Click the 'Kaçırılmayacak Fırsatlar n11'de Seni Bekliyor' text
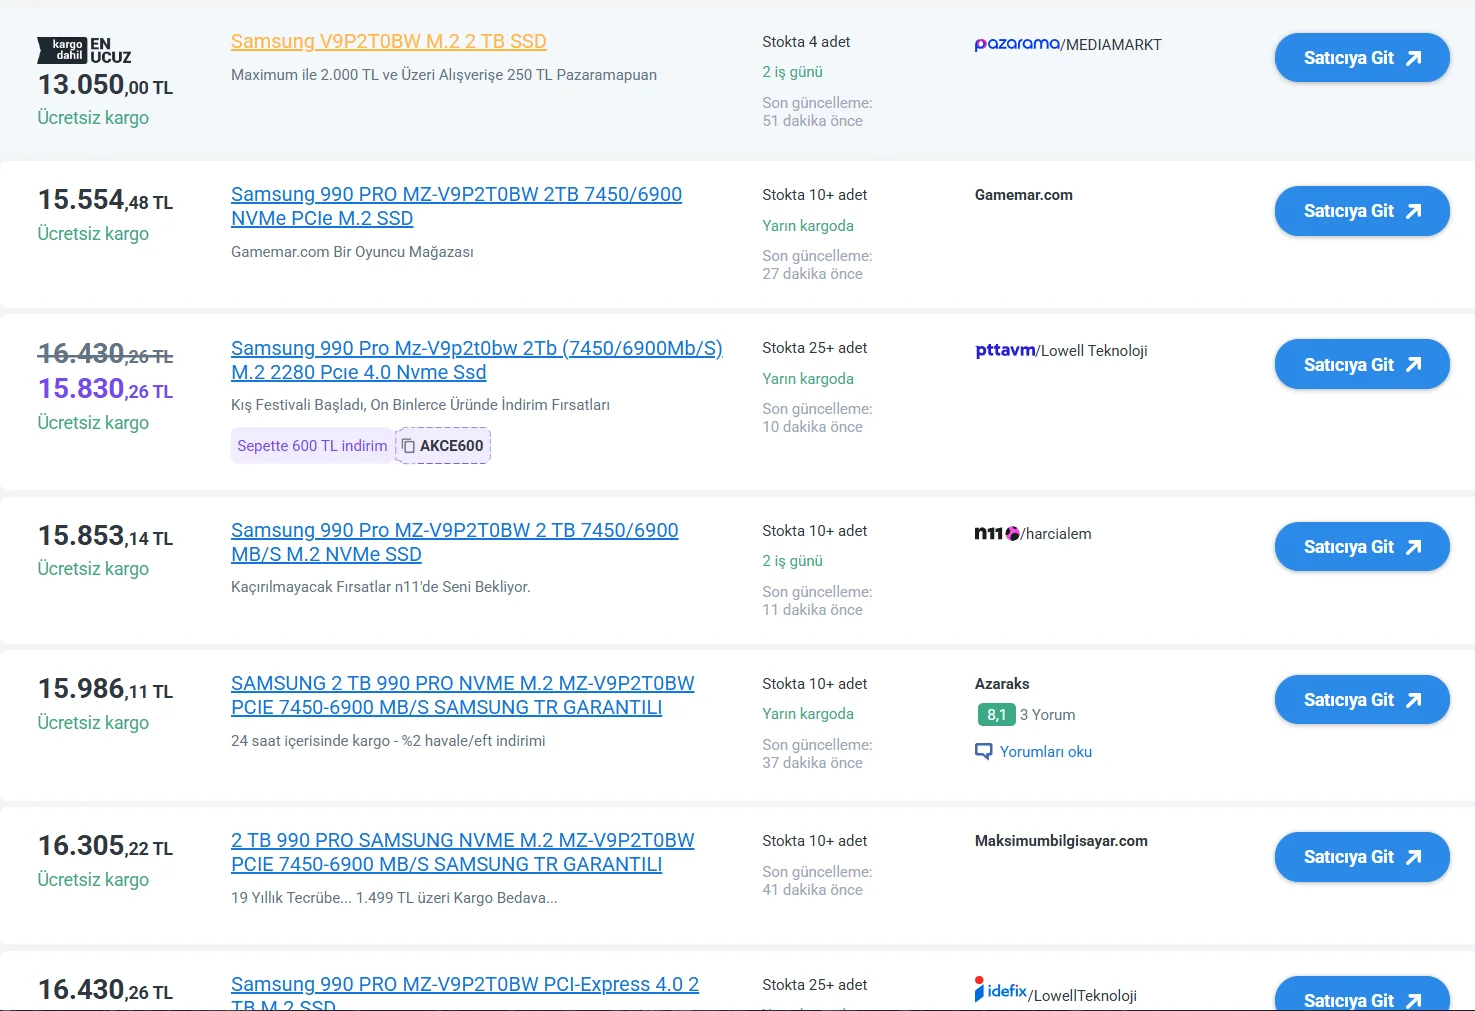Screen dimensions: 1475x1011 380,587
